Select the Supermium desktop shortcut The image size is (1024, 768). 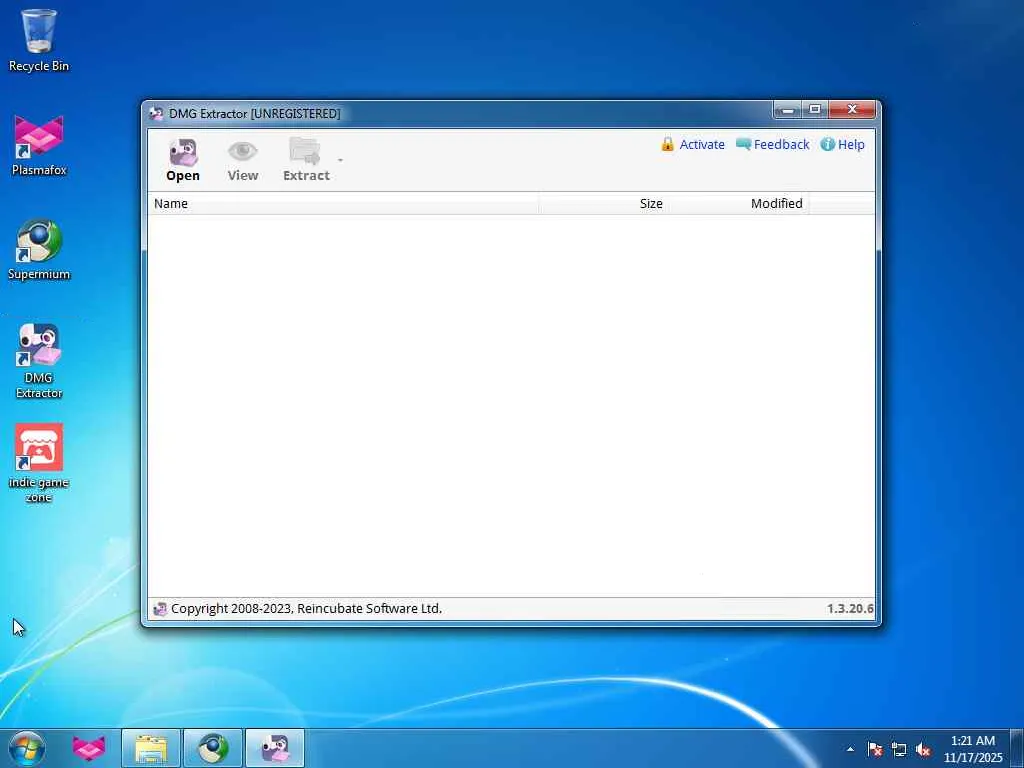(39, 249)
